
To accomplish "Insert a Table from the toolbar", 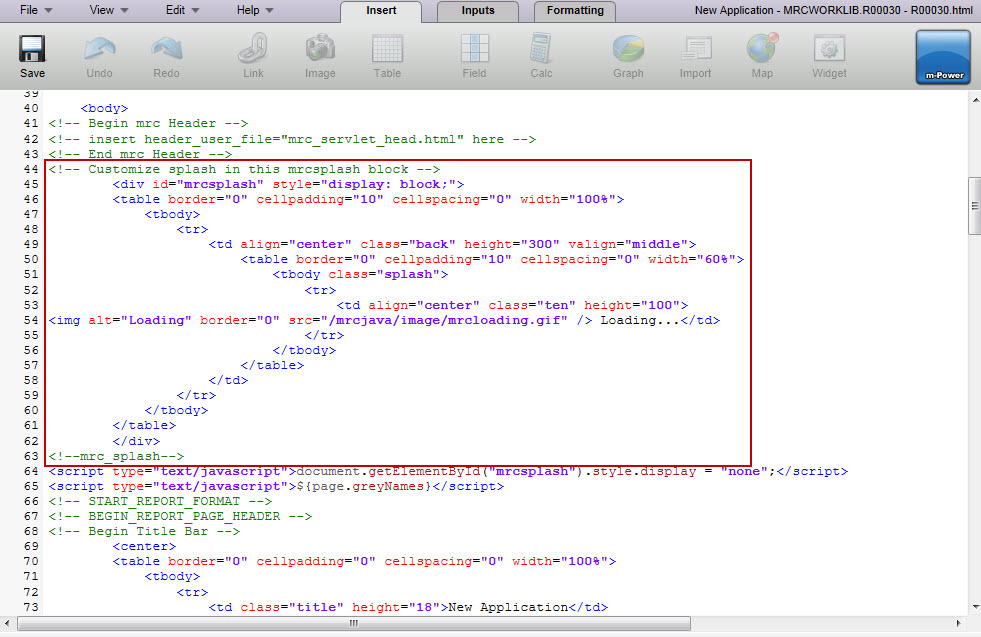I will [x=387, y=49].
